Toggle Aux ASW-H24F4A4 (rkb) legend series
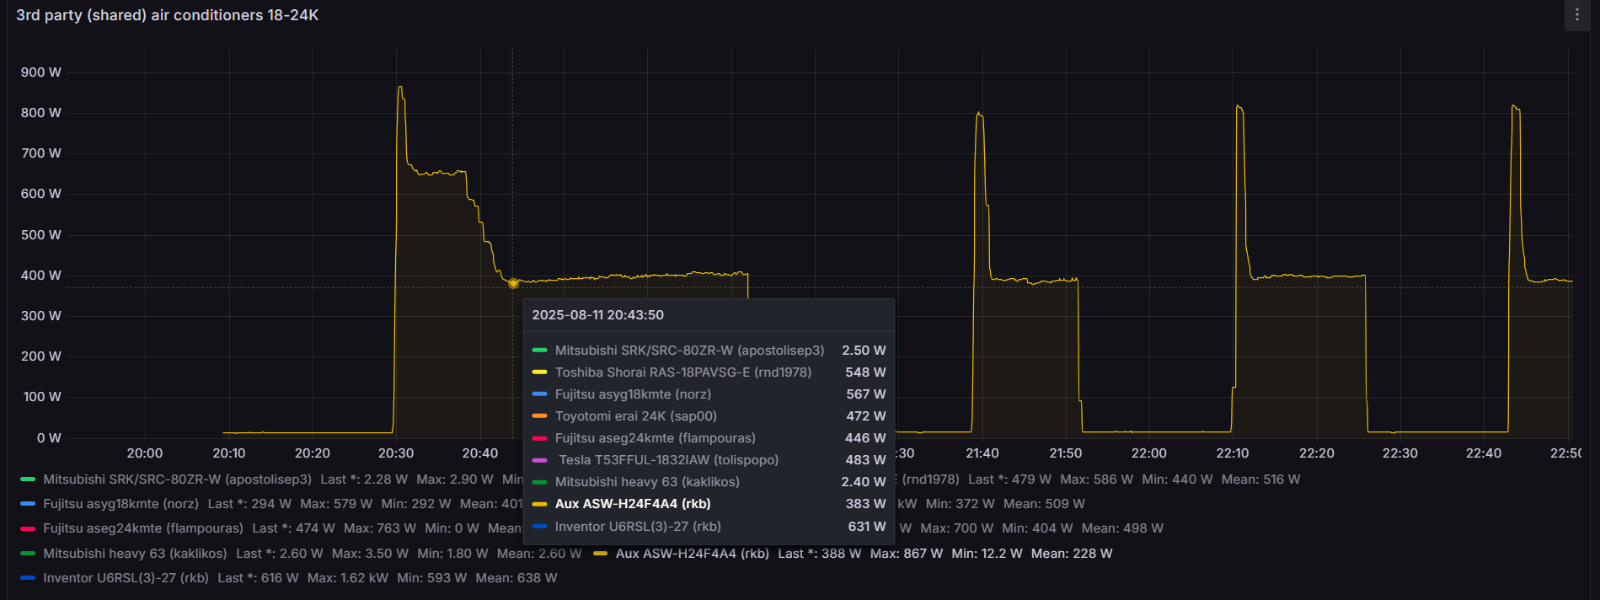This screenshot has width=1600, height=600. point(692,553)
